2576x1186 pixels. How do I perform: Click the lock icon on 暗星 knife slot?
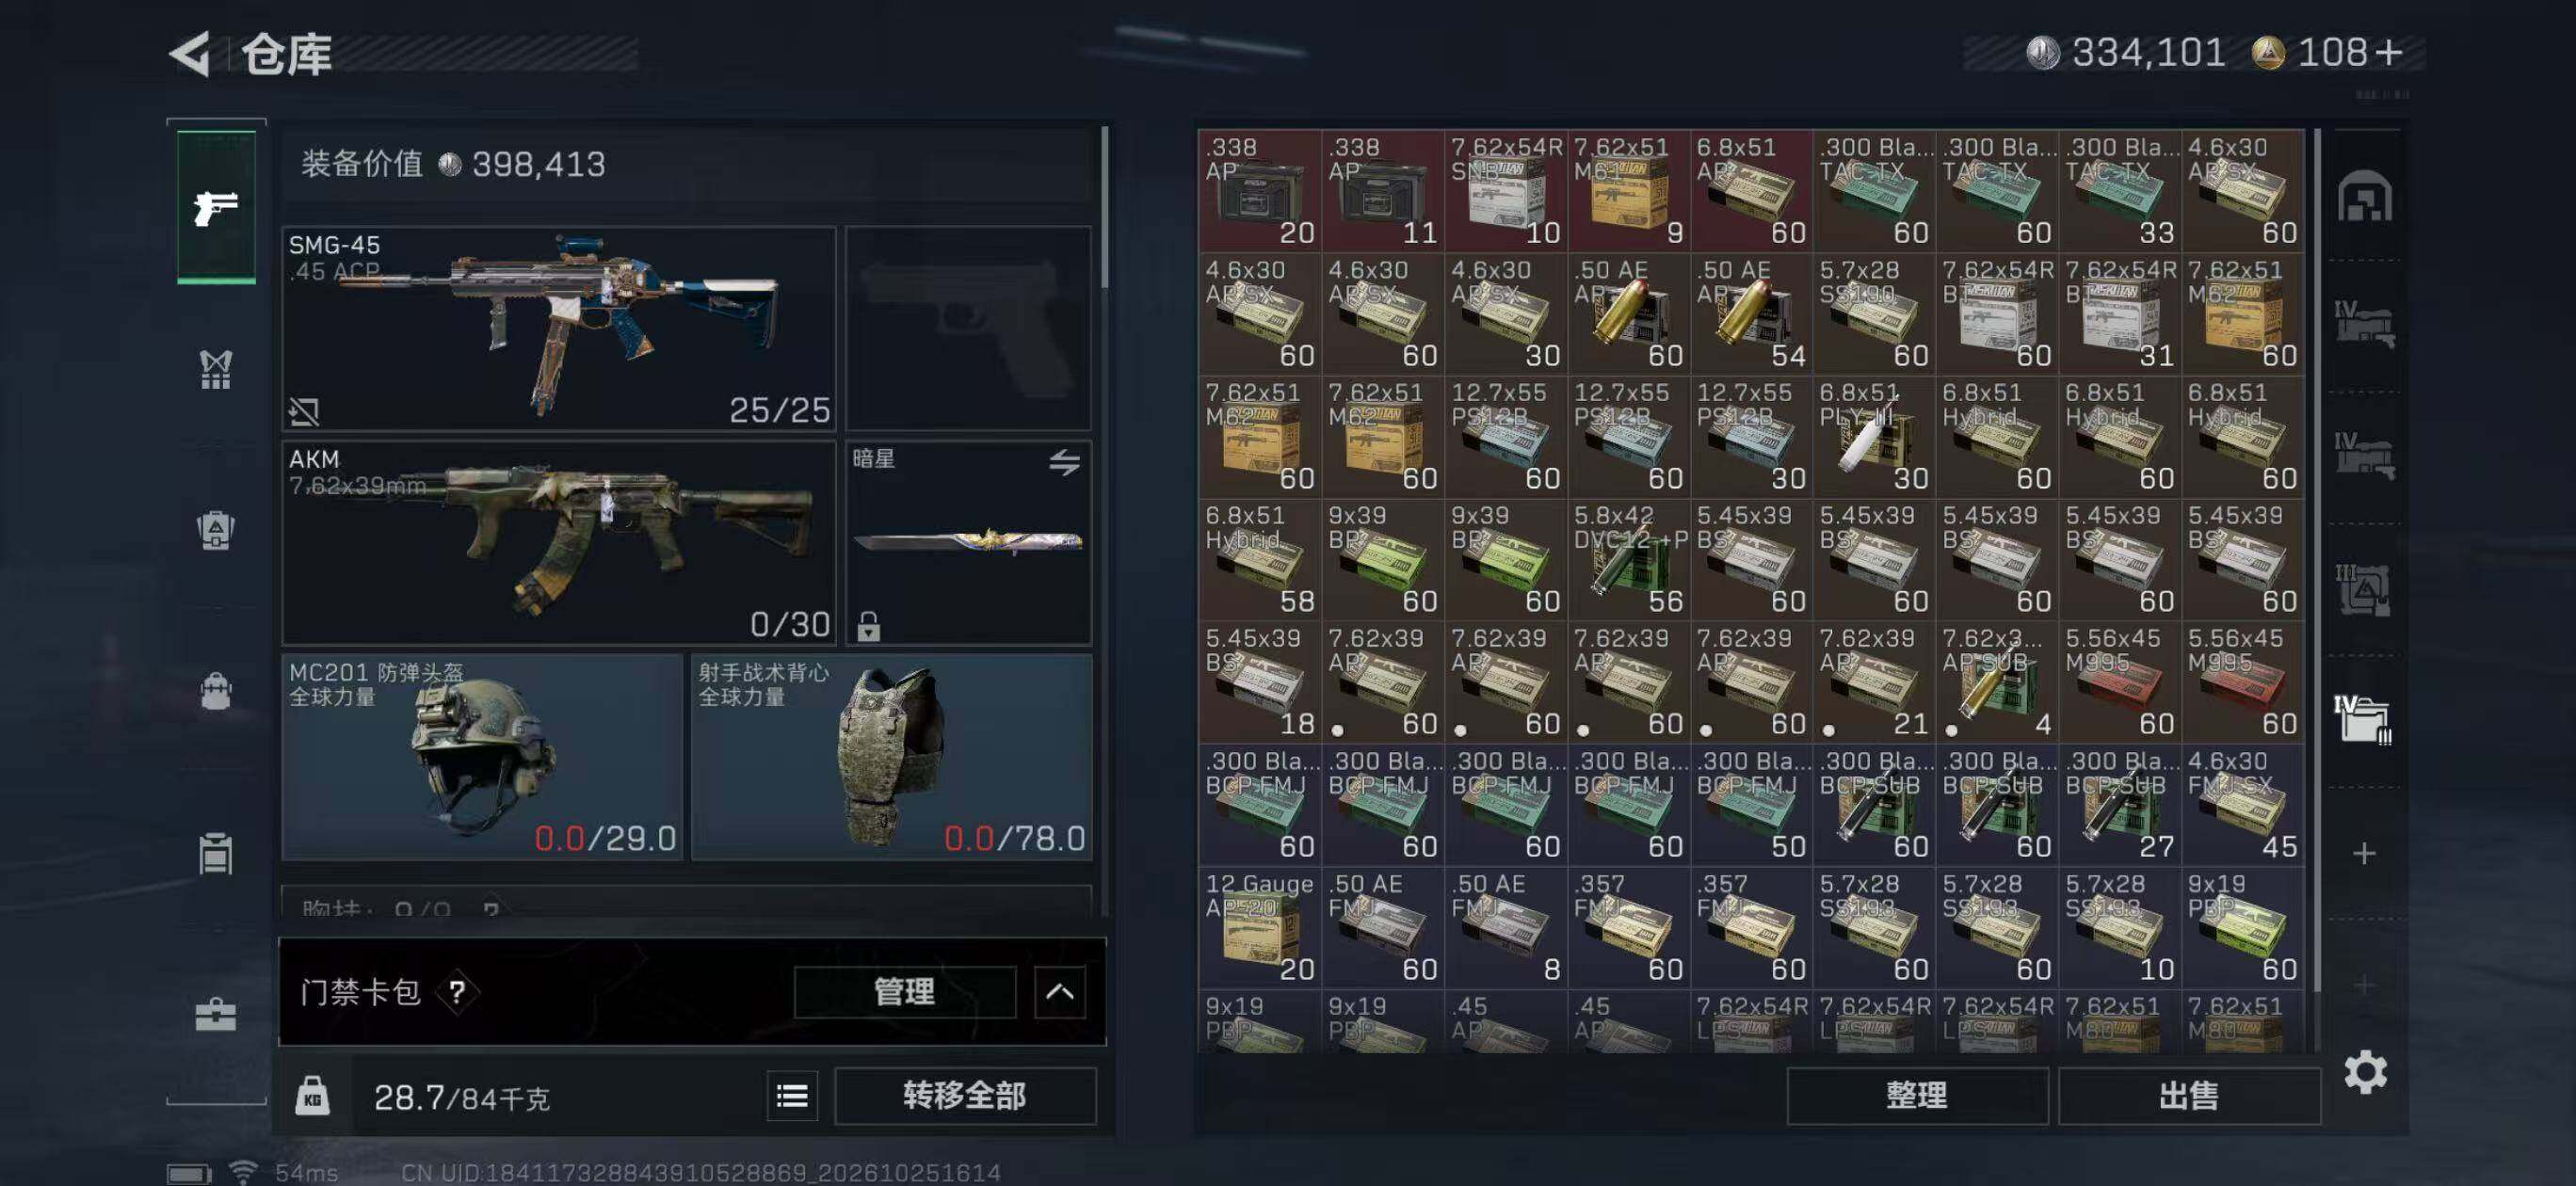click(x=868, y=626)
